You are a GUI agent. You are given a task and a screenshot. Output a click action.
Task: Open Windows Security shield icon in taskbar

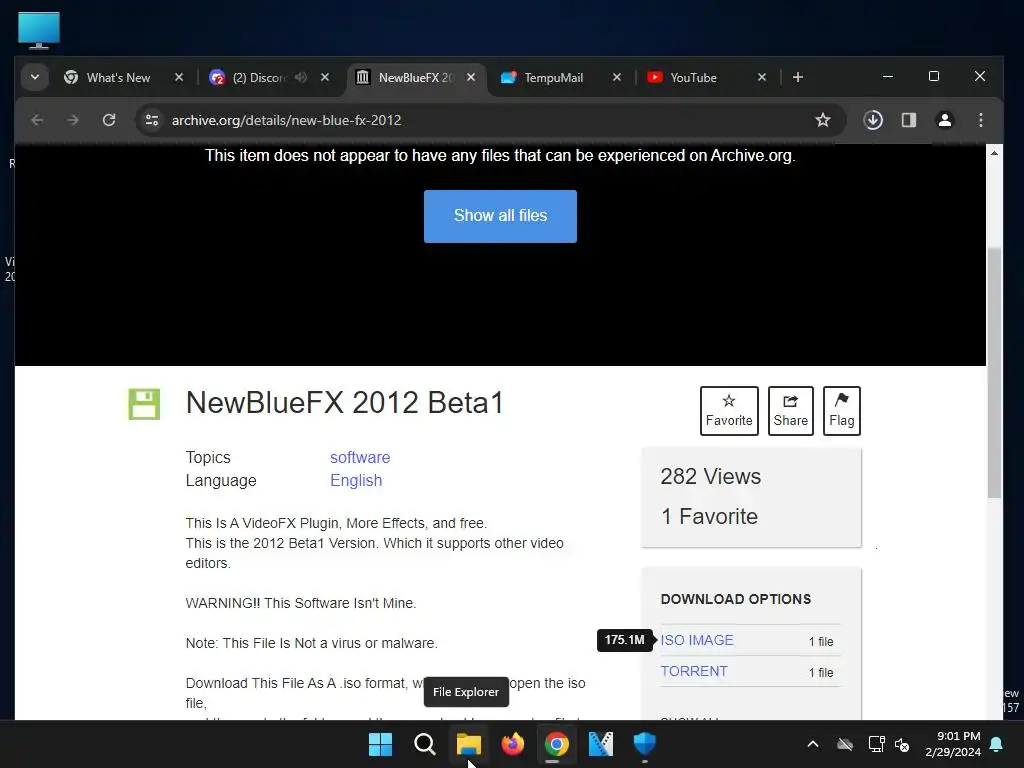click(645, 744)
